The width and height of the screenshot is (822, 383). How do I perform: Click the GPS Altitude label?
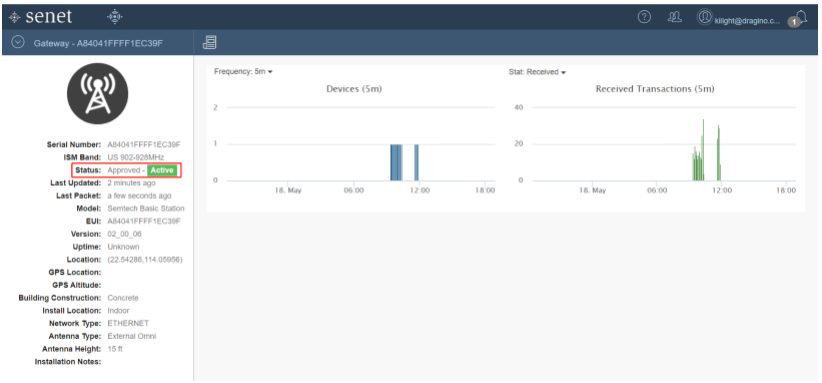pyautogui.click(x=77, y=286)
